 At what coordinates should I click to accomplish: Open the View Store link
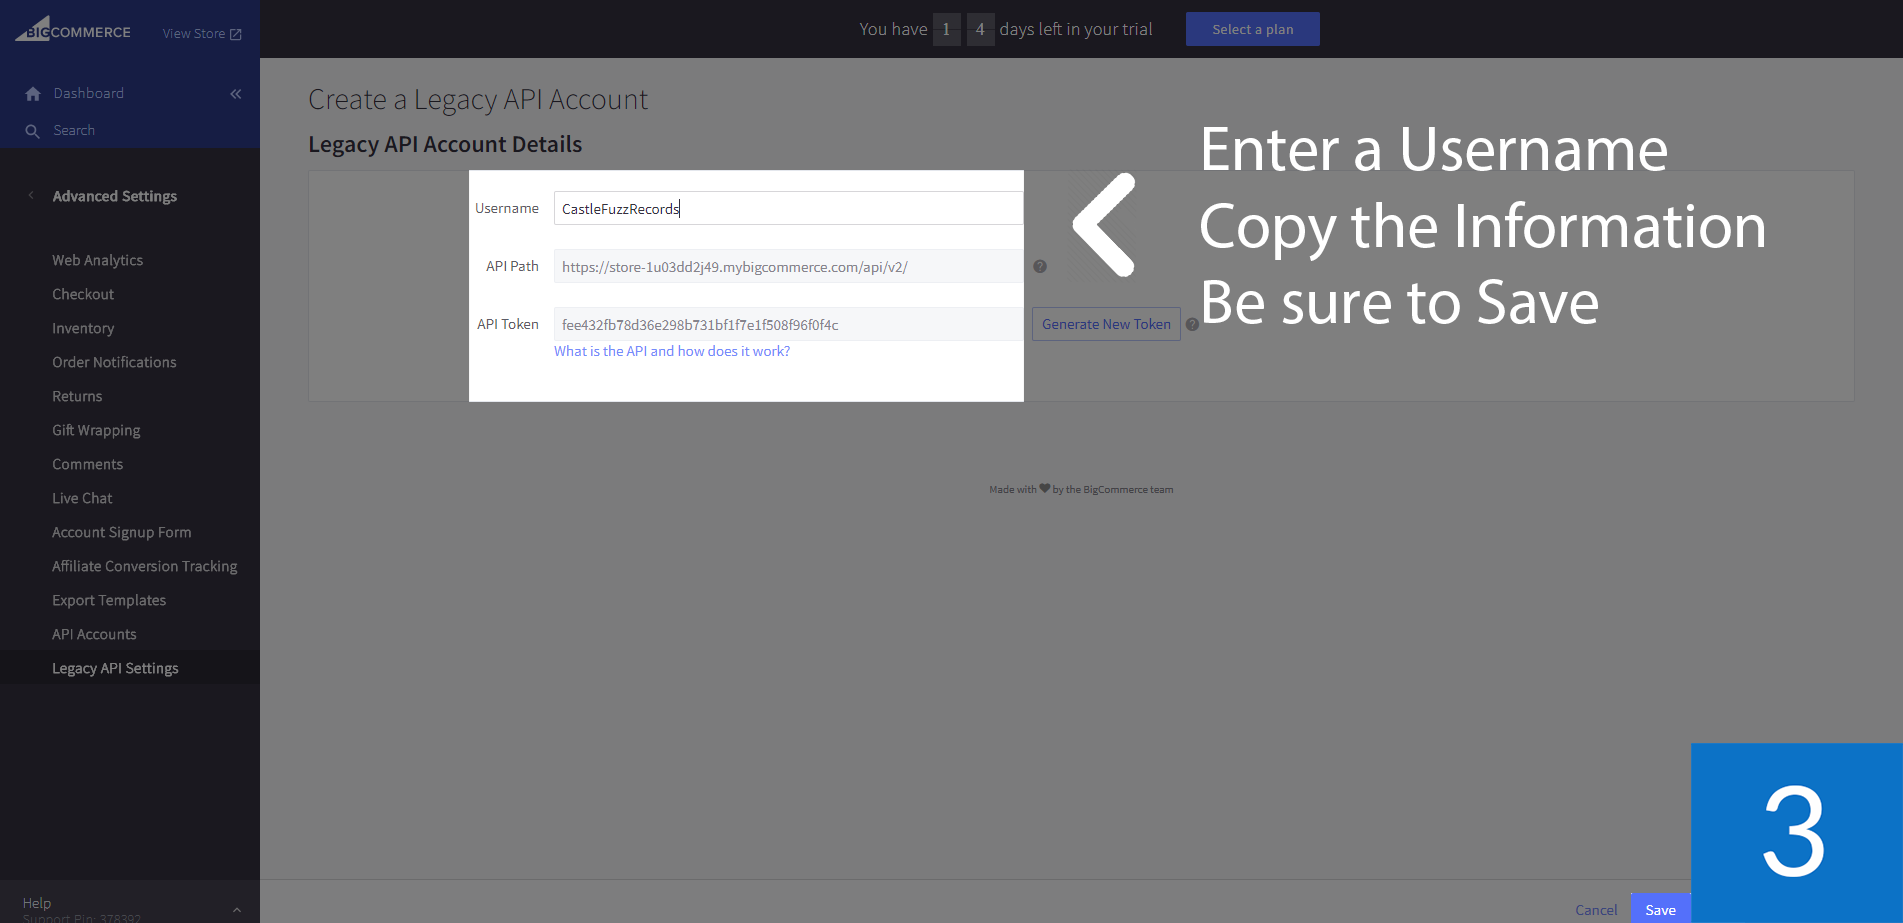[202, 34]
